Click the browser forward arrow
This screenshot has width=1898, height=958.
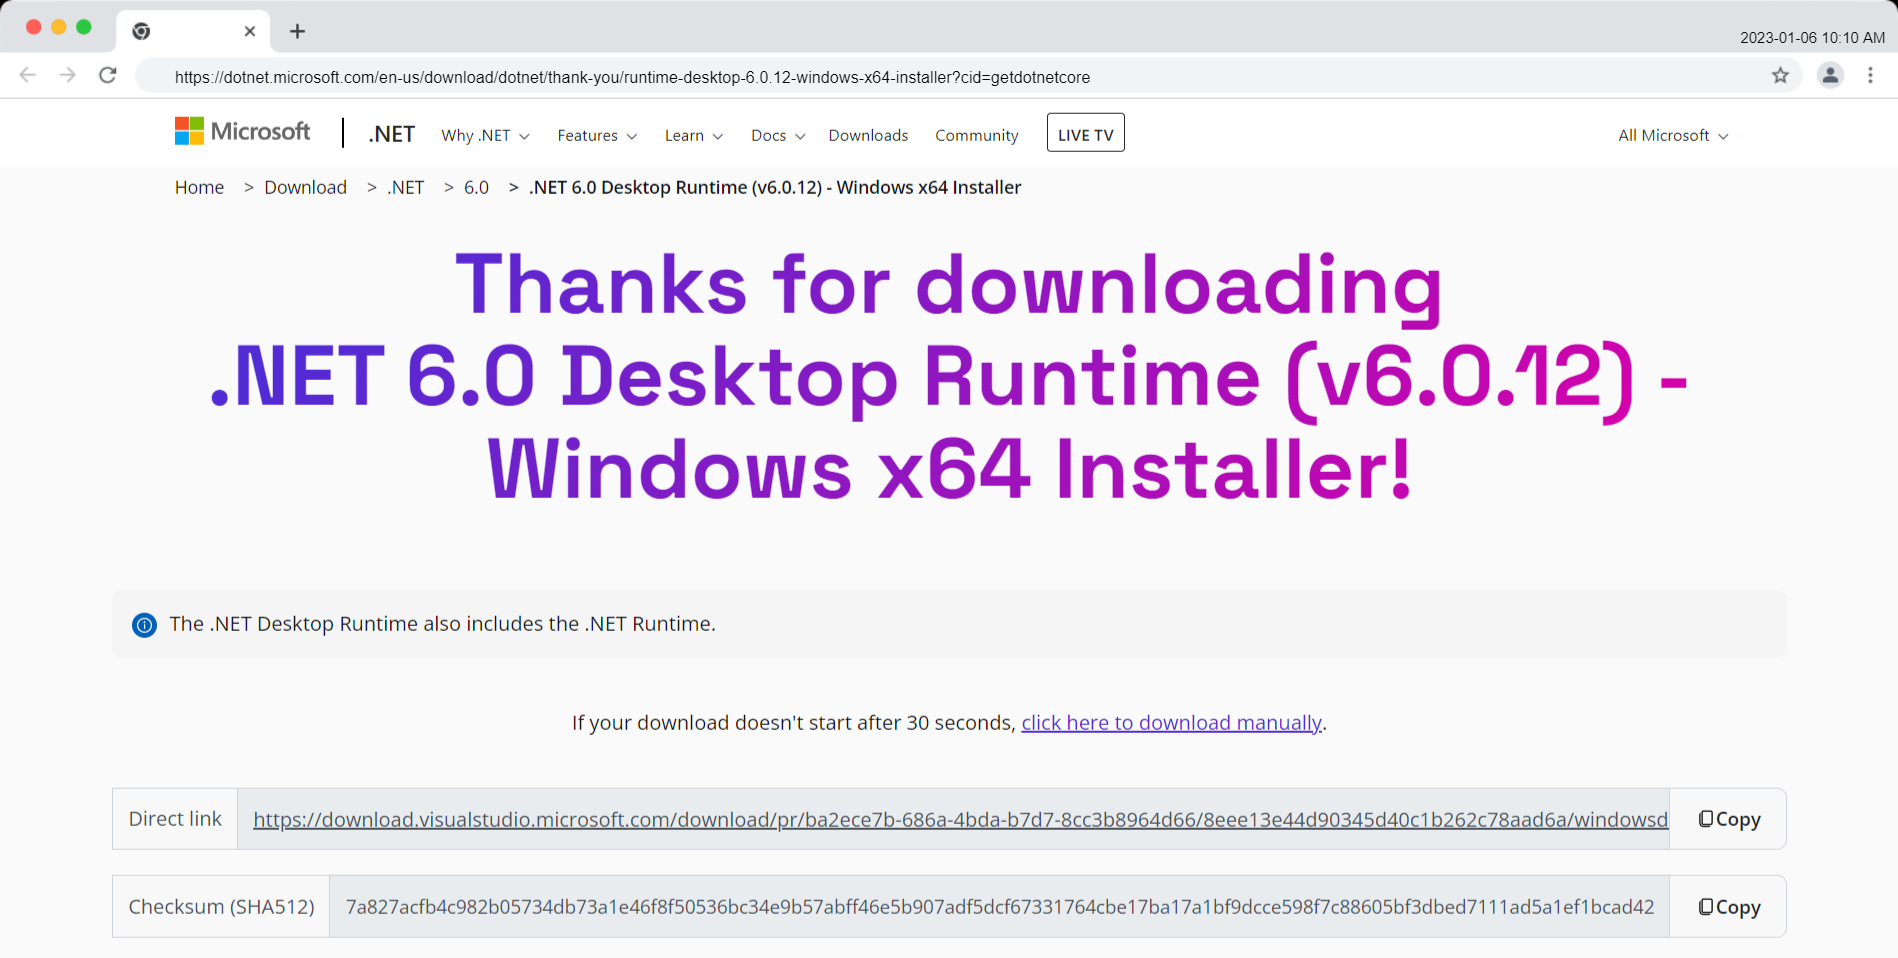67,75
